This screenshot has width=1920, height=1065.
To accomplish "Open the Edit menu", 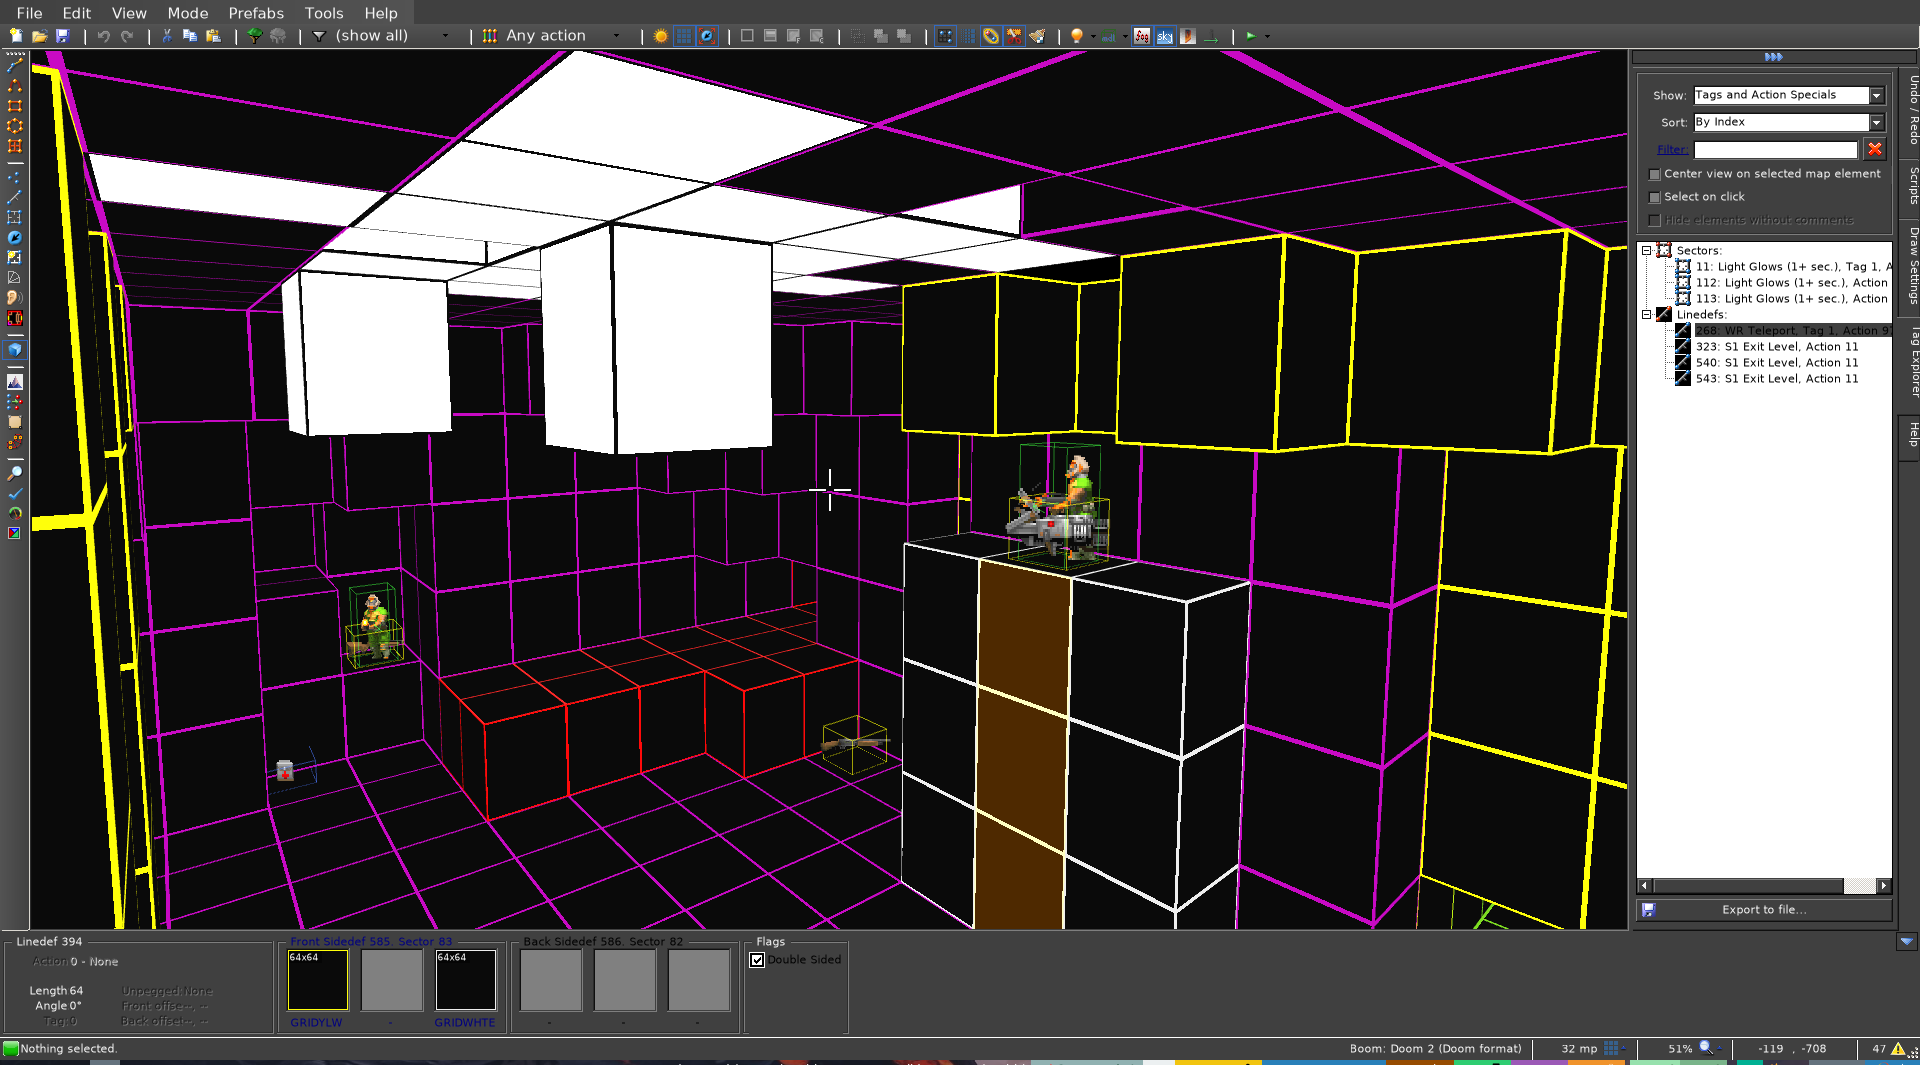I will (x=77, y=13).
